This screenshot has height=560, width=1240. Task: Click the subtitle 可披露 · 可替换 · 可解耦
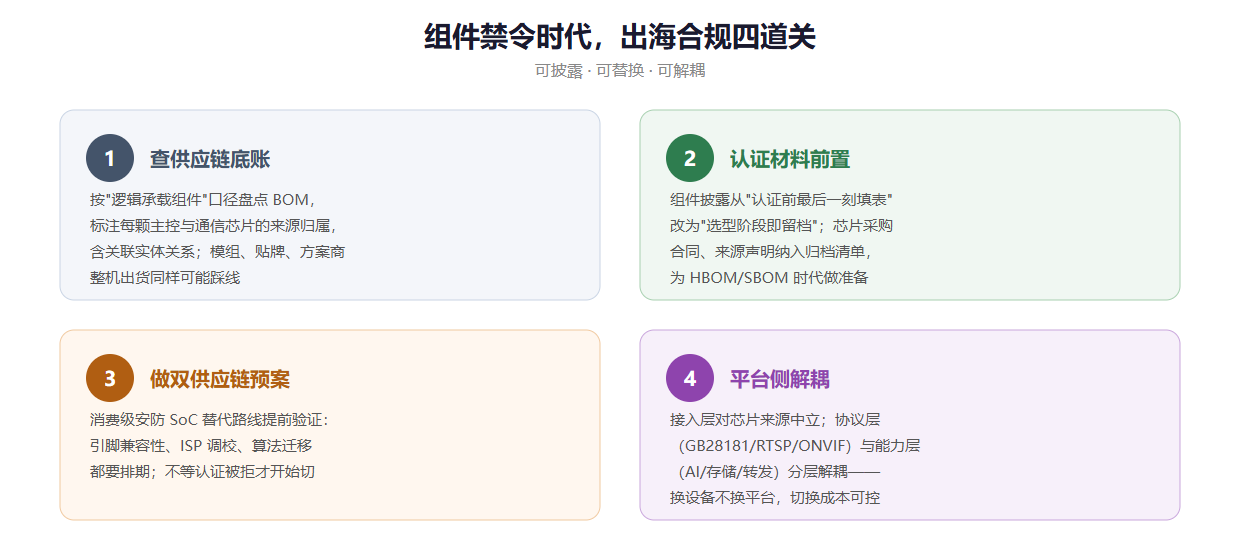[620, 70]
